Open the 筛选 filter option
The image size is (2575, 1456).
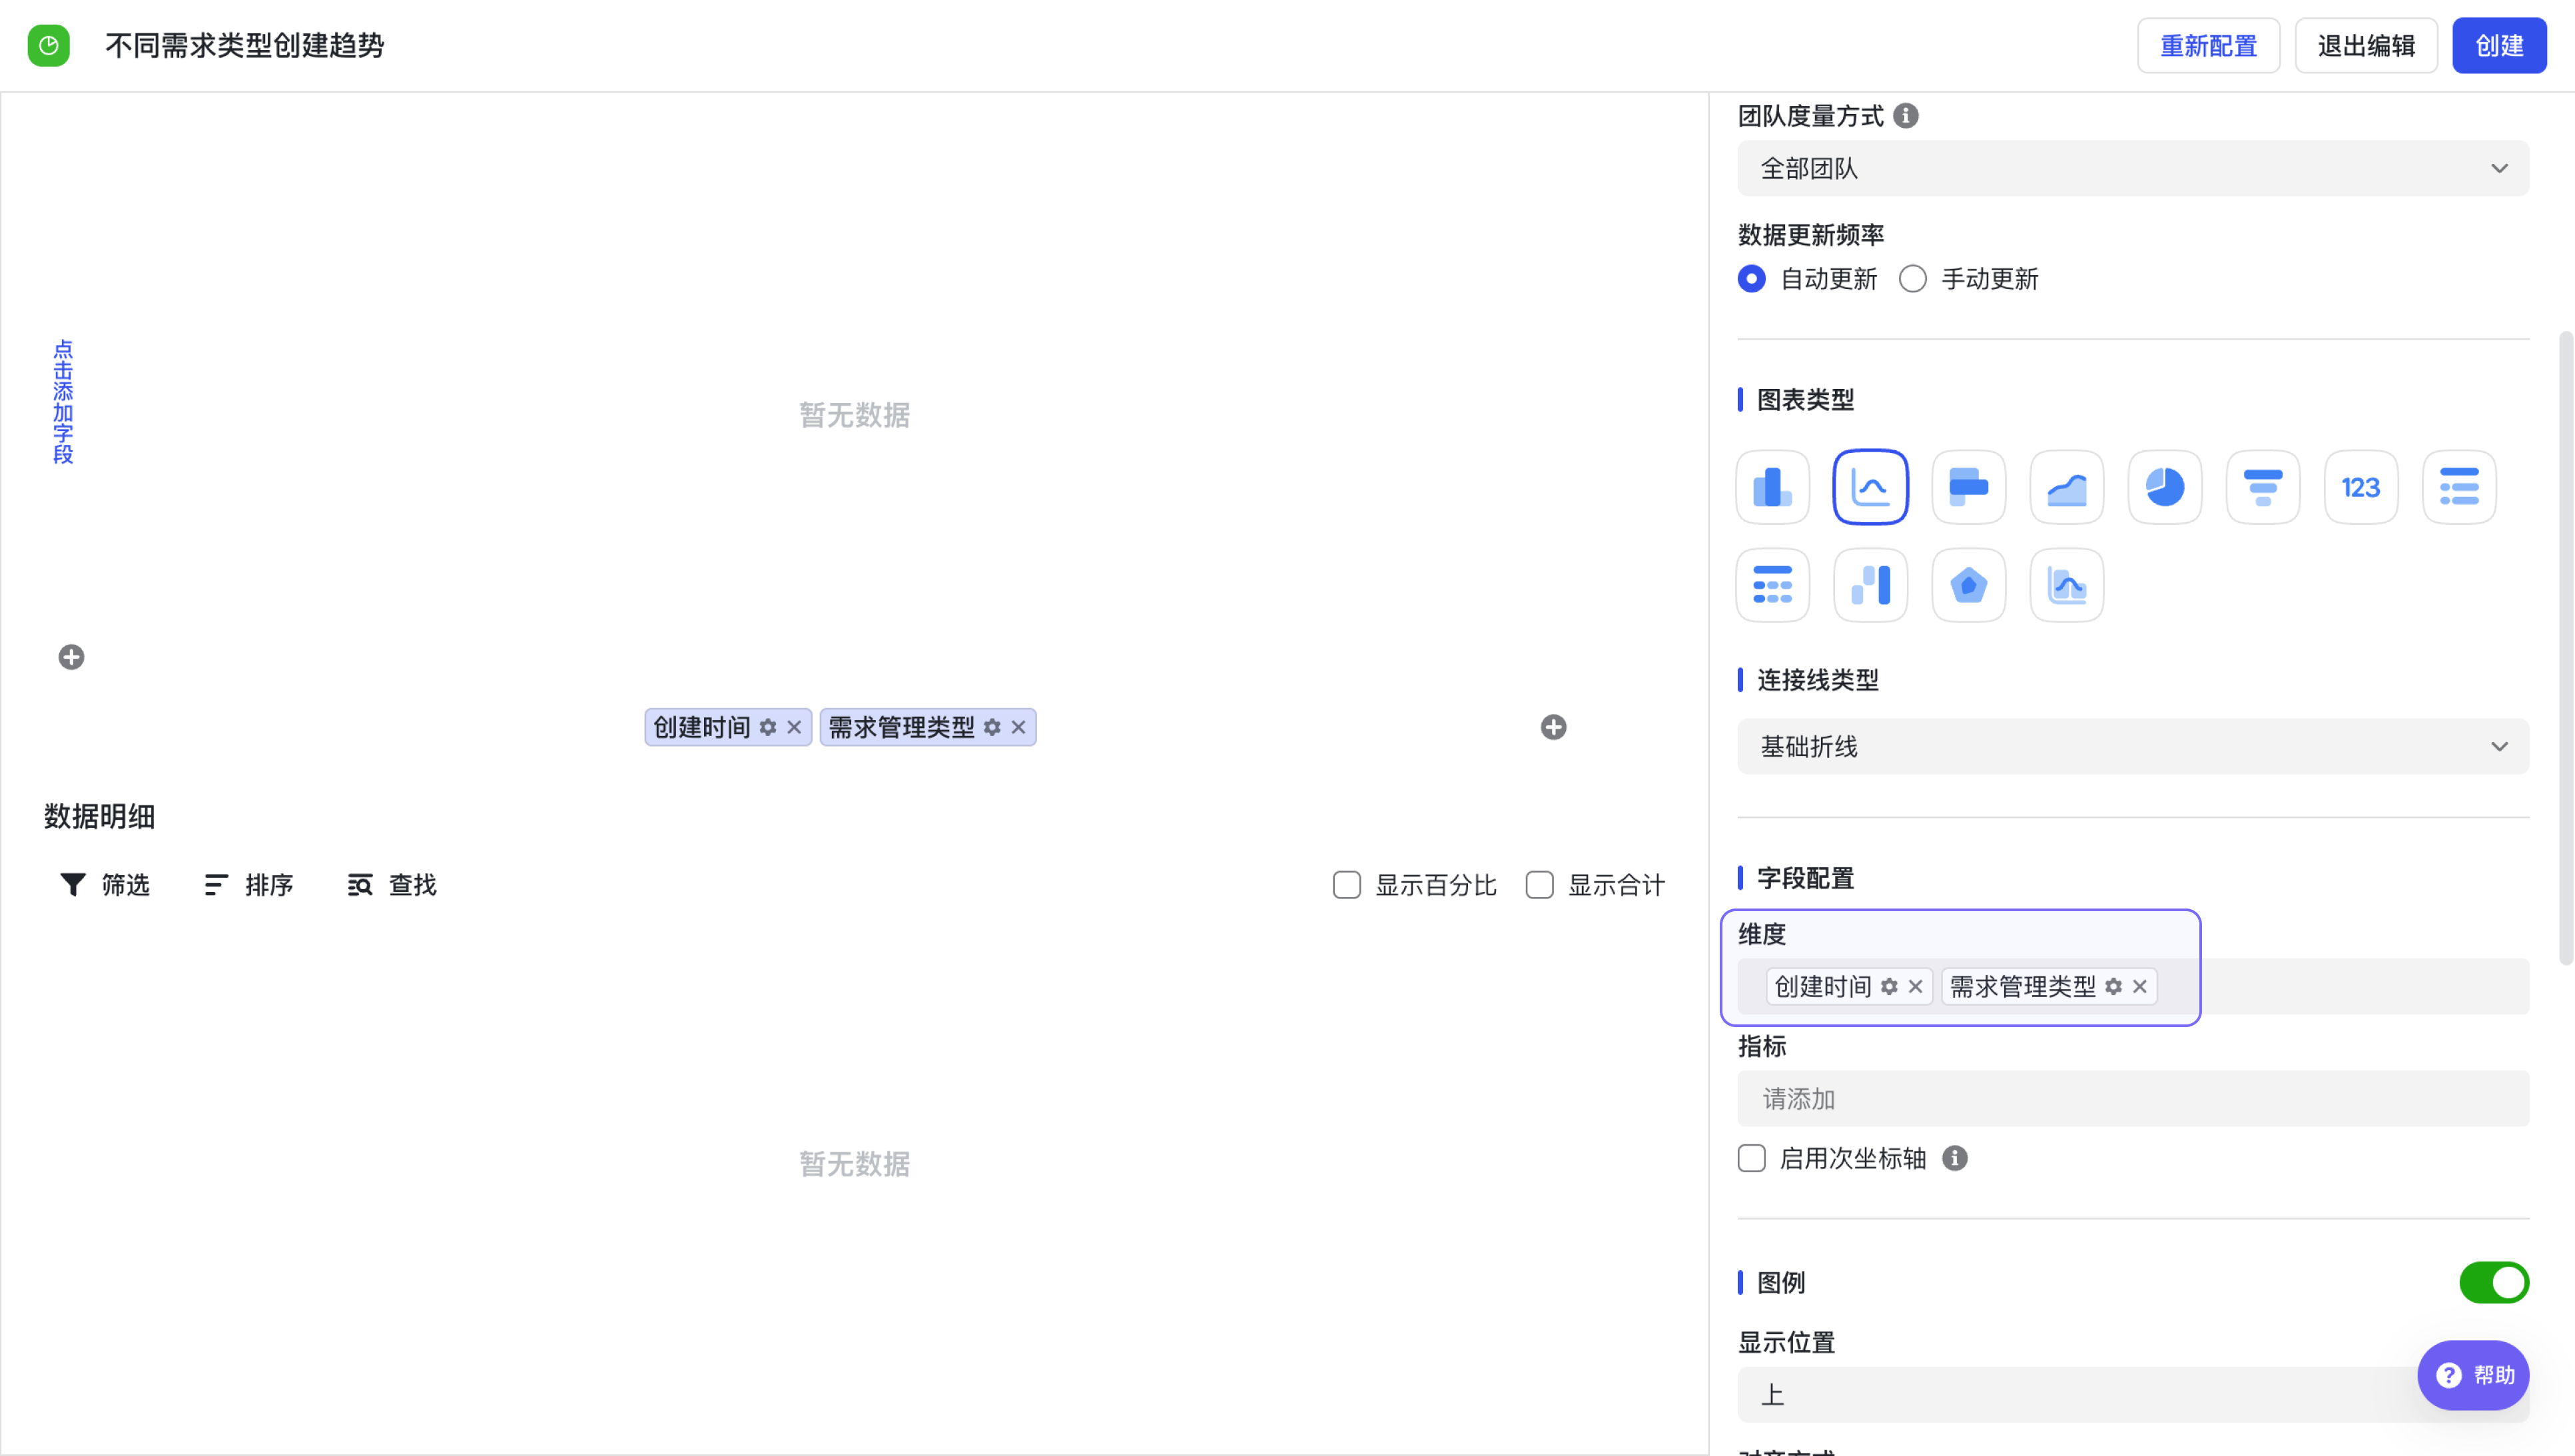(x=105, y=885)
